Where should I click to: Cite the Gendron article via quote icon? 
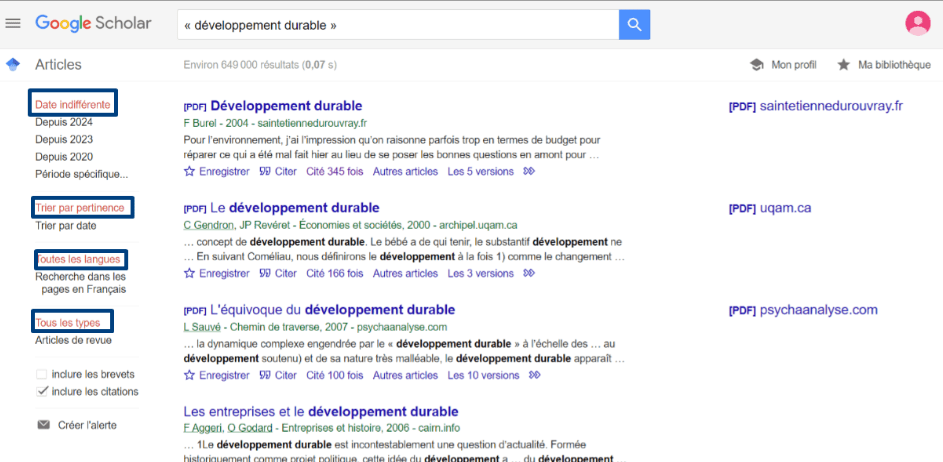(x=265, y=274)
